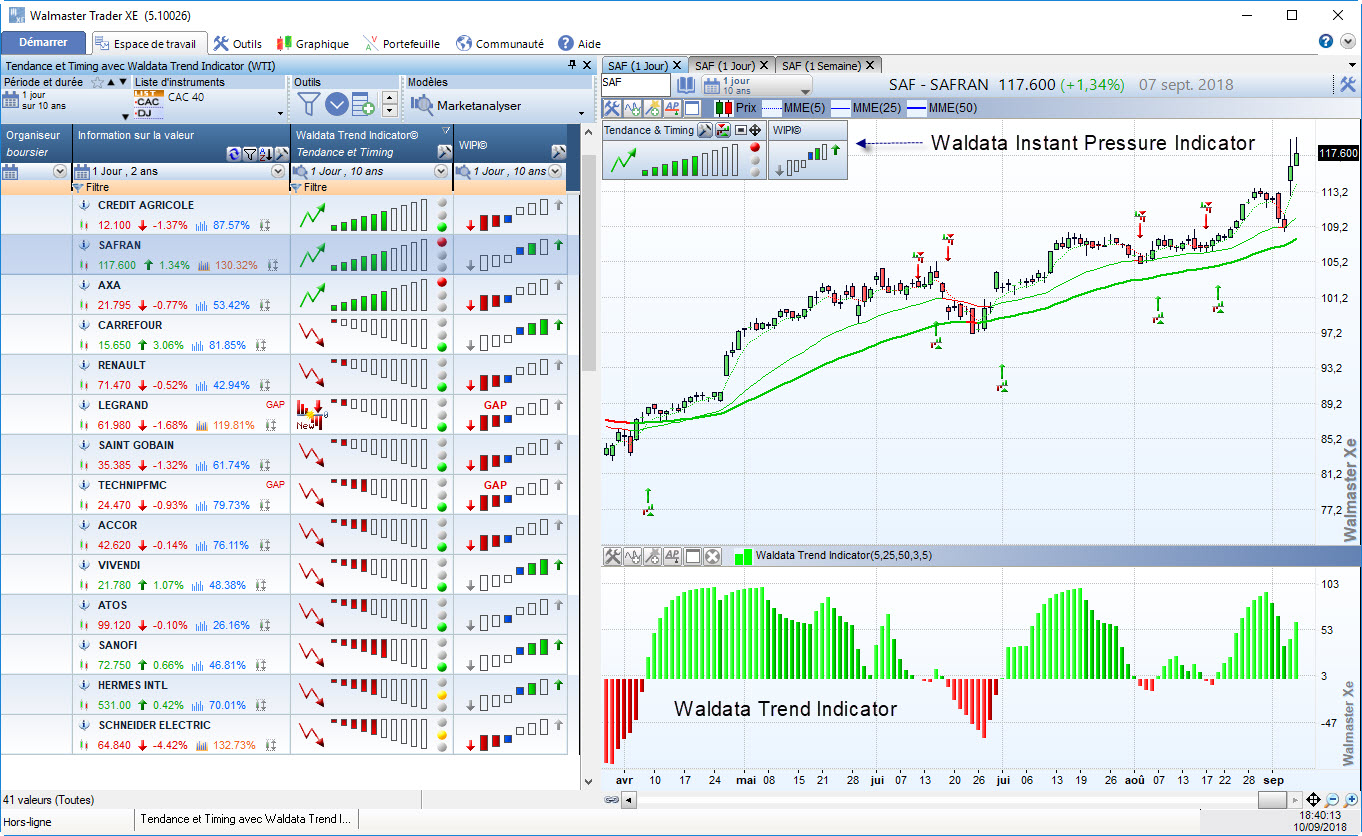Click move cross icon in Tendance & Timing widget

(756, 130)
